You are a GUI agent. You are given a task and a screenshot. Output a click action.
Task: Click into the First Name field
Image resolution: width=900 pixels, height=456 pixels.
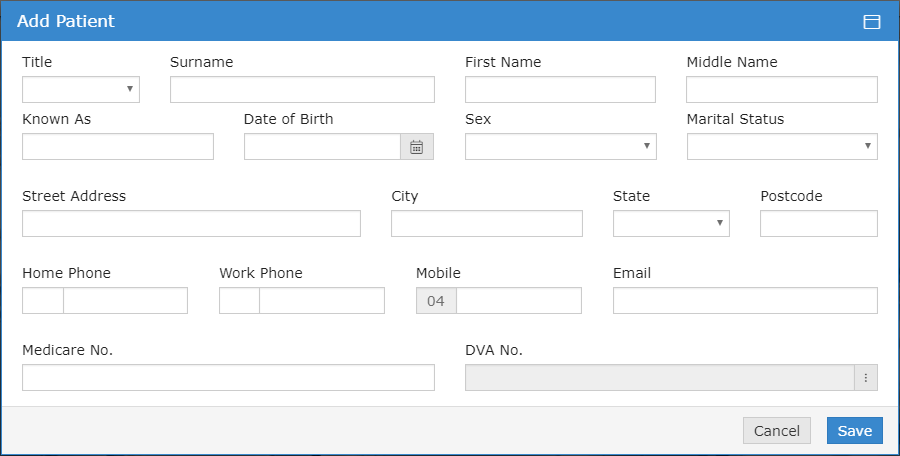pyautogui.click(x=560, y=90)
